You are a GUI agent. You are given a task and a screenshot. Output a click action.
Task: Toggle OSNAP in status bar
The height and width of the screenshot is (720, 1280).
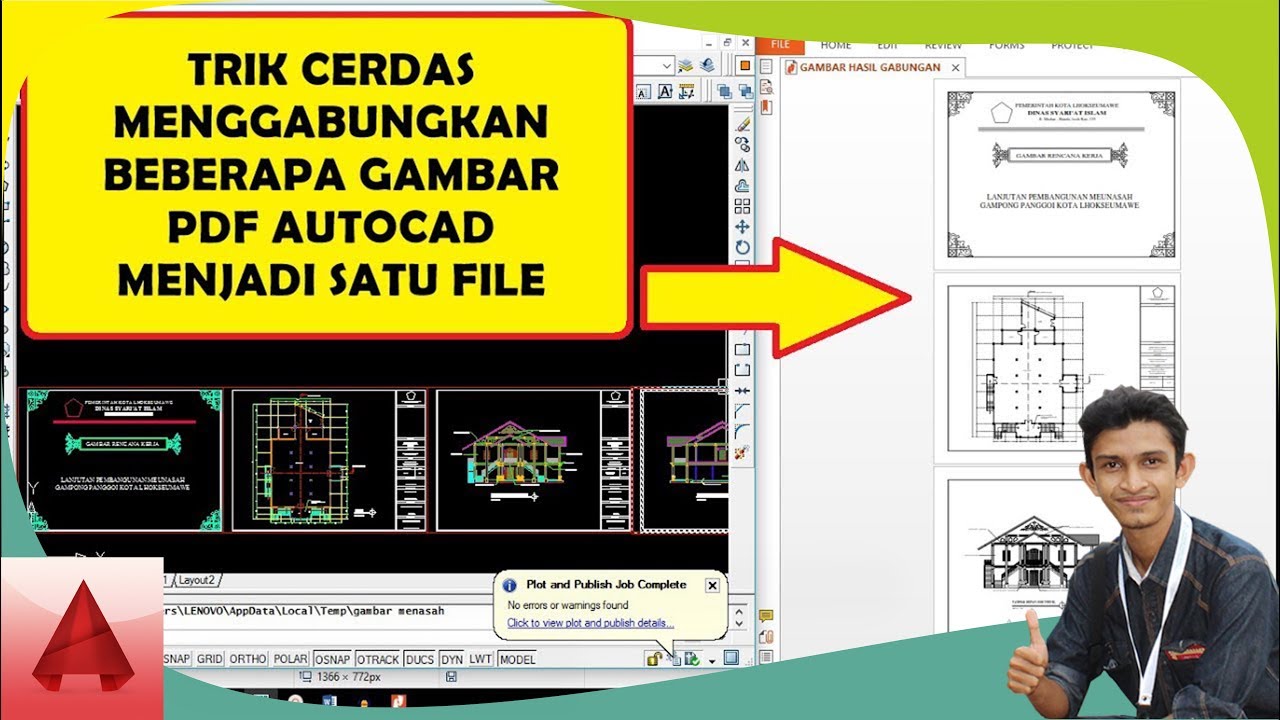[332, 659]
